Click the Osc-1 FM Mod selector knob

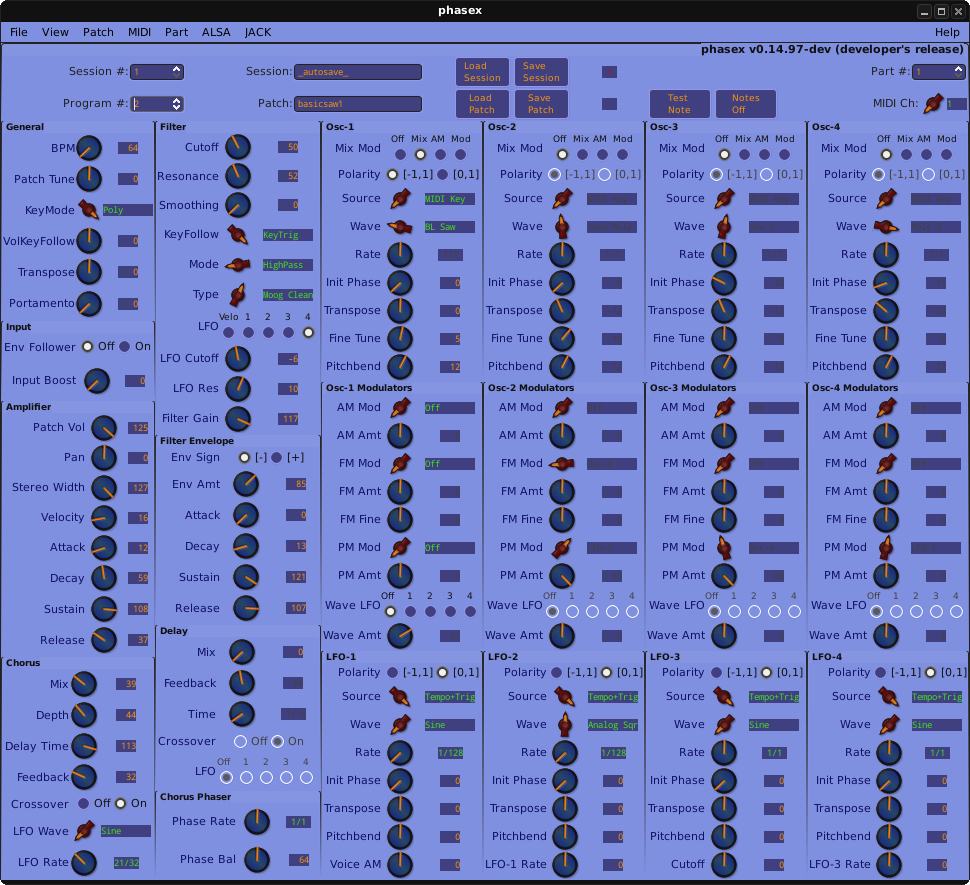[400, 463]
